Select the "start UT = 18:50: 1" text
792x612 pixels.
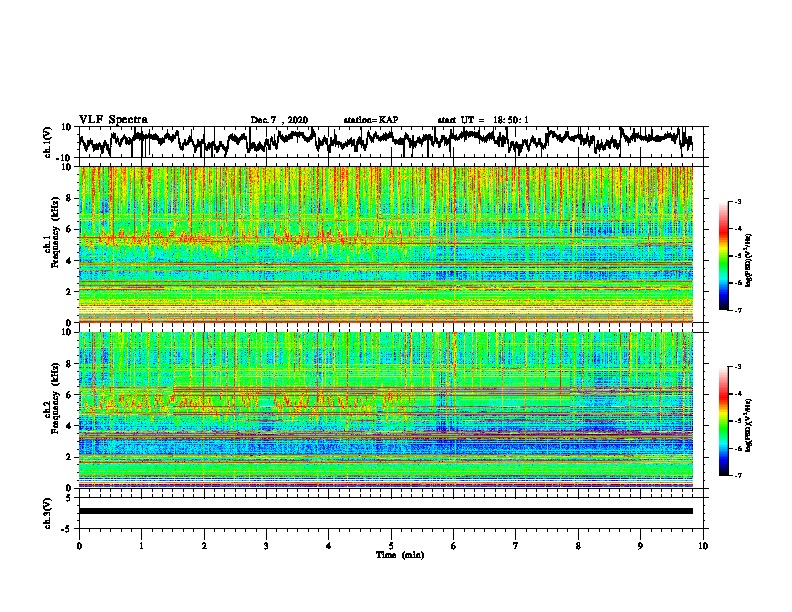click(483, 120)
